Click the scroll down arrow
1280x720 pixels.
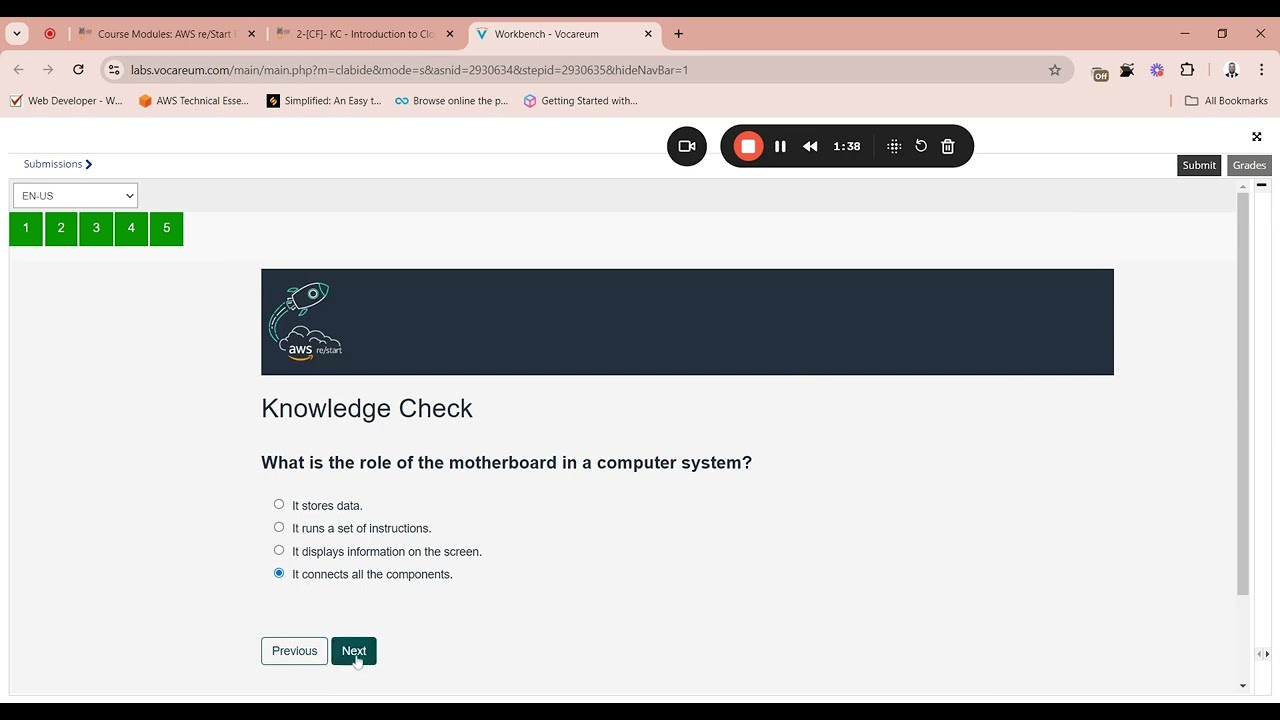coord(1243,686)
